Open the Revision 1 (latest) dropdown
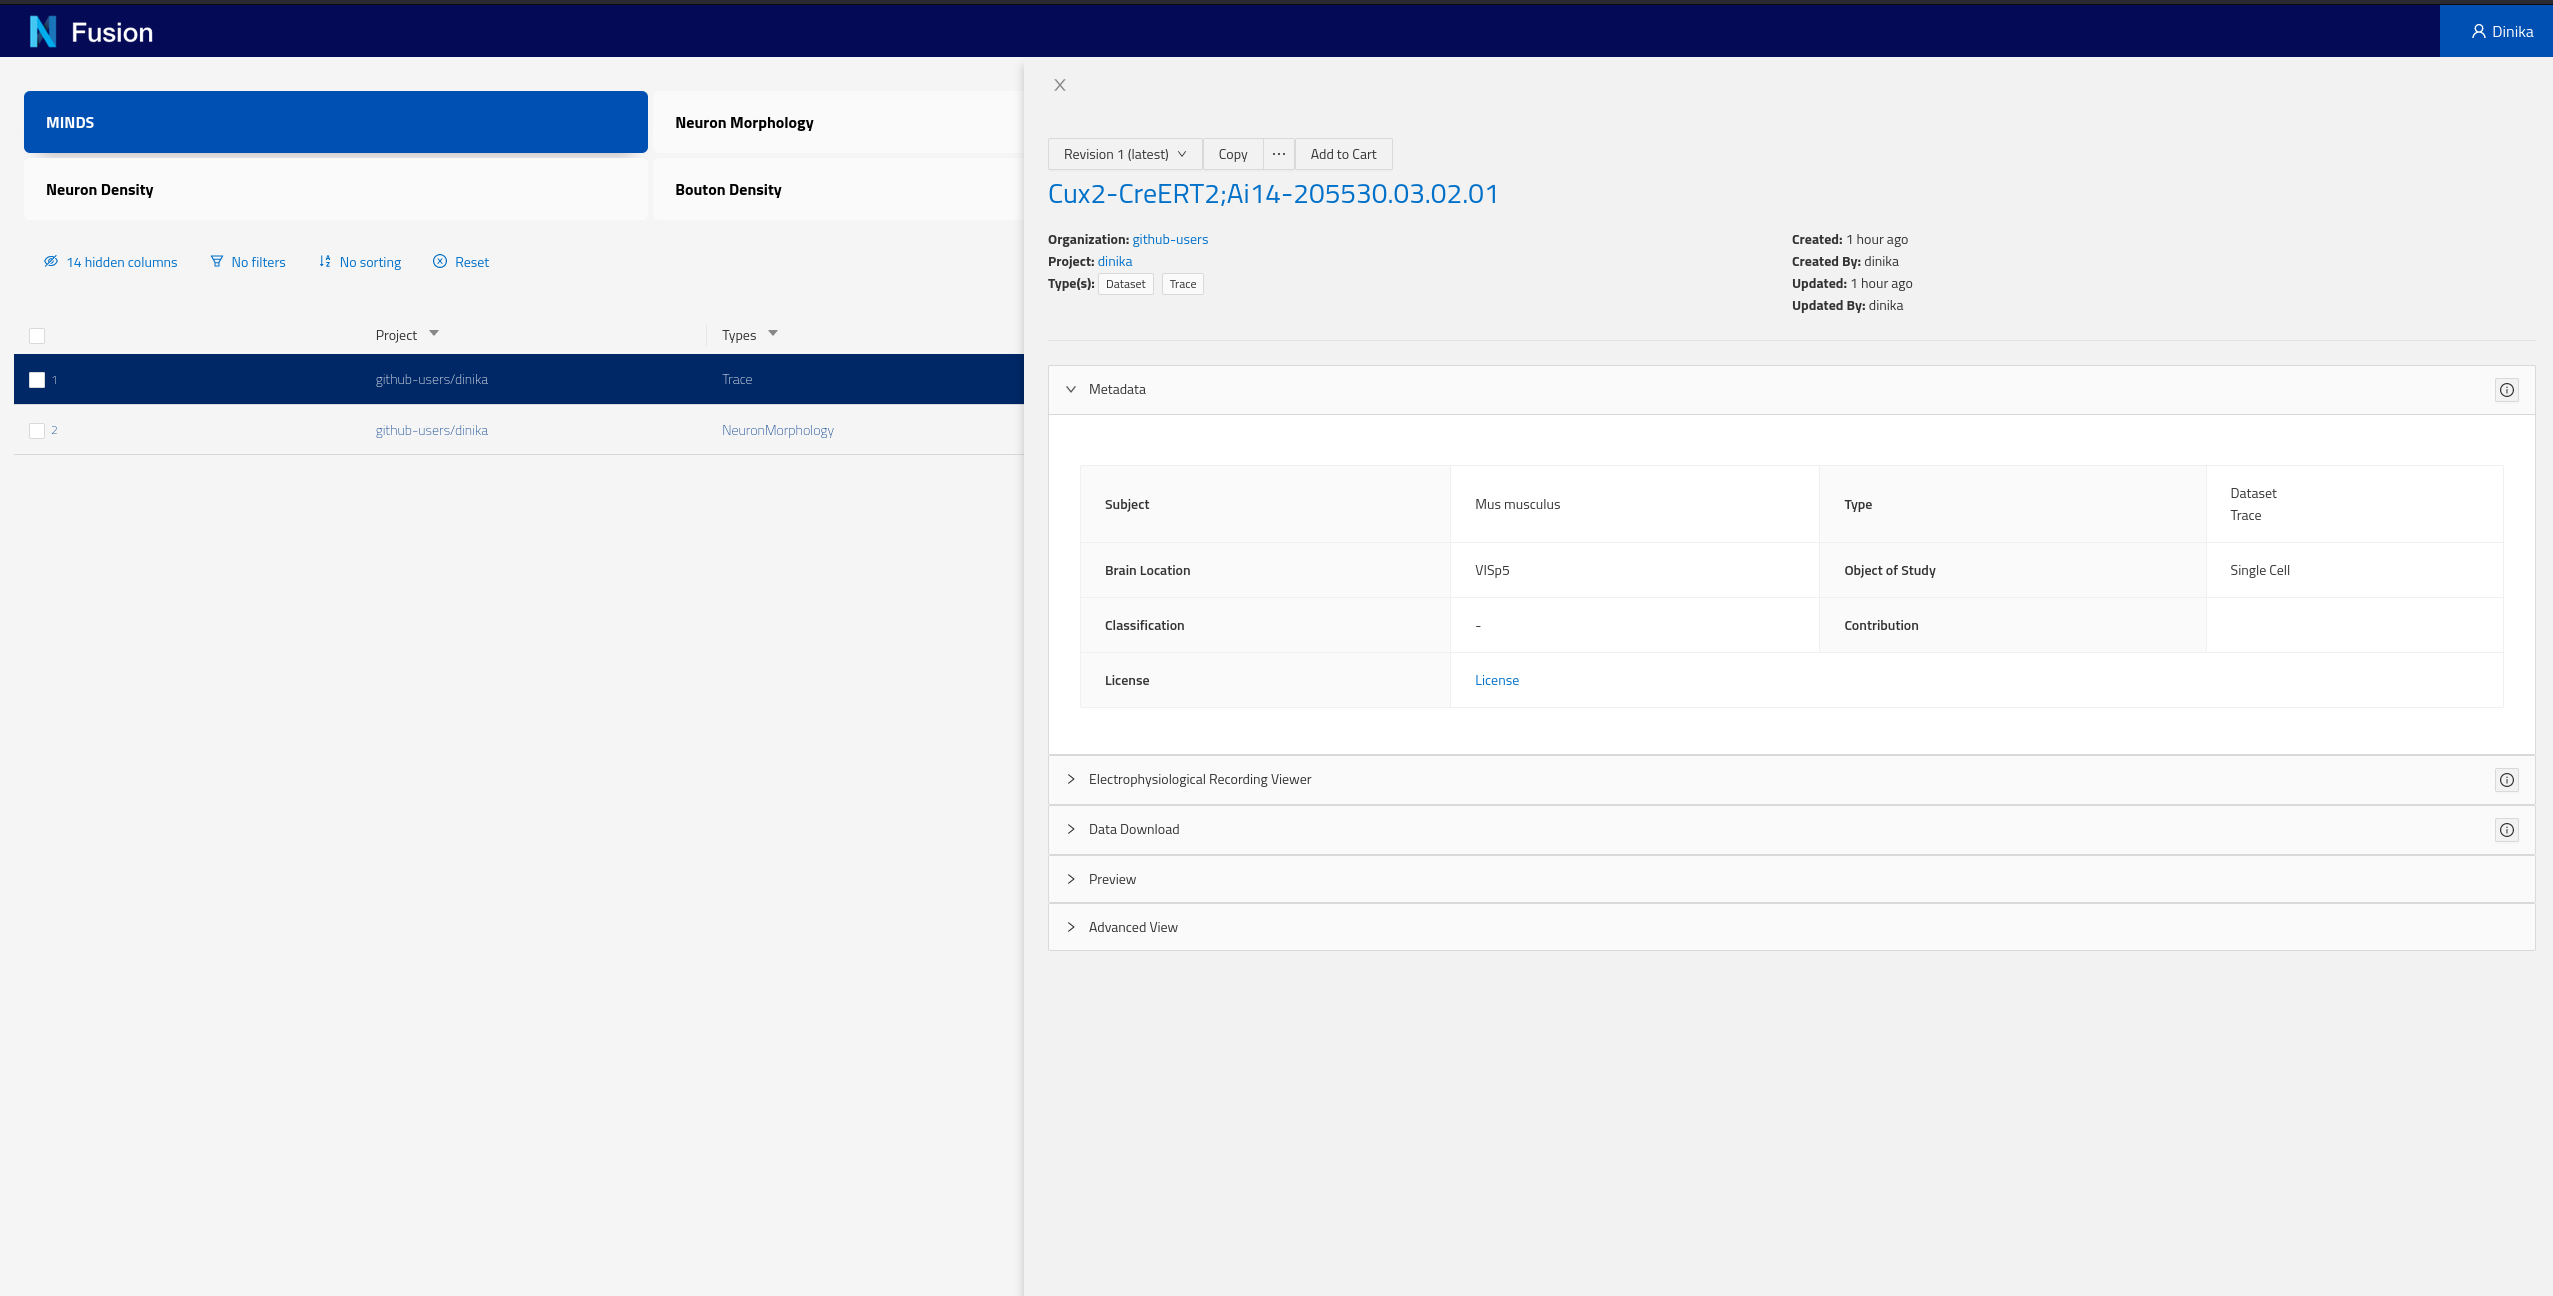 tap(1125, 154)
